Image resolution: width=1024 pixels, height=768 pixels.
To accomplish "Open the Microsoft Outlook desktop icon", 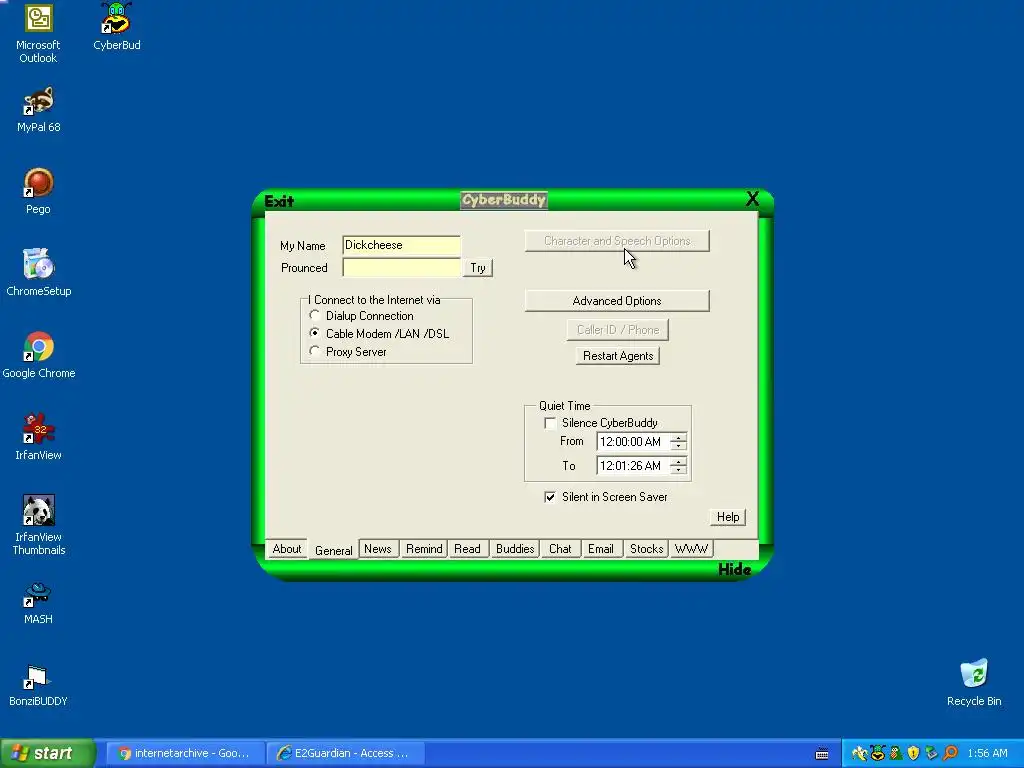I will 38,33.
